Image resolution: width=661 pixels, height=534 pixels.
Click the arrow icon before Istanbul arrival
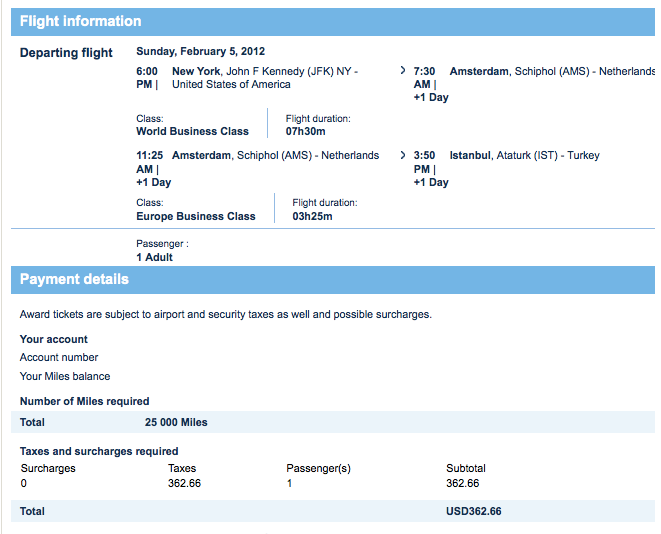(403, 155)
